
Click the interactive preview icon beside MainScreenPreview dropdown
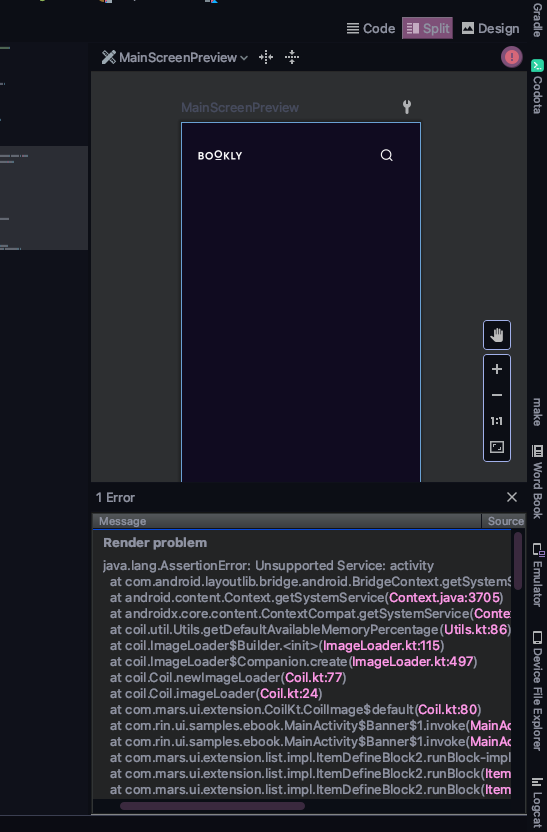(x=266, y=57)
